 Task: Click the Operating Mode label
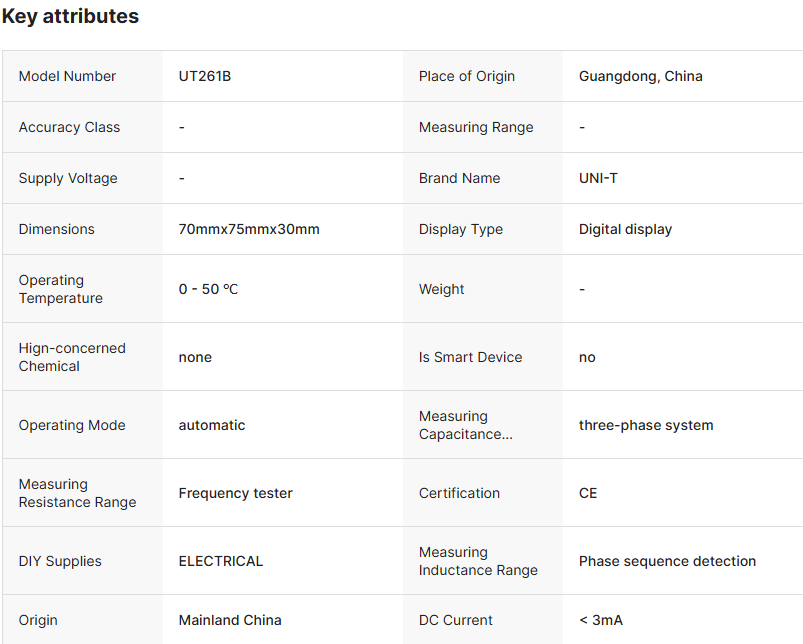[x=72, y=425]
